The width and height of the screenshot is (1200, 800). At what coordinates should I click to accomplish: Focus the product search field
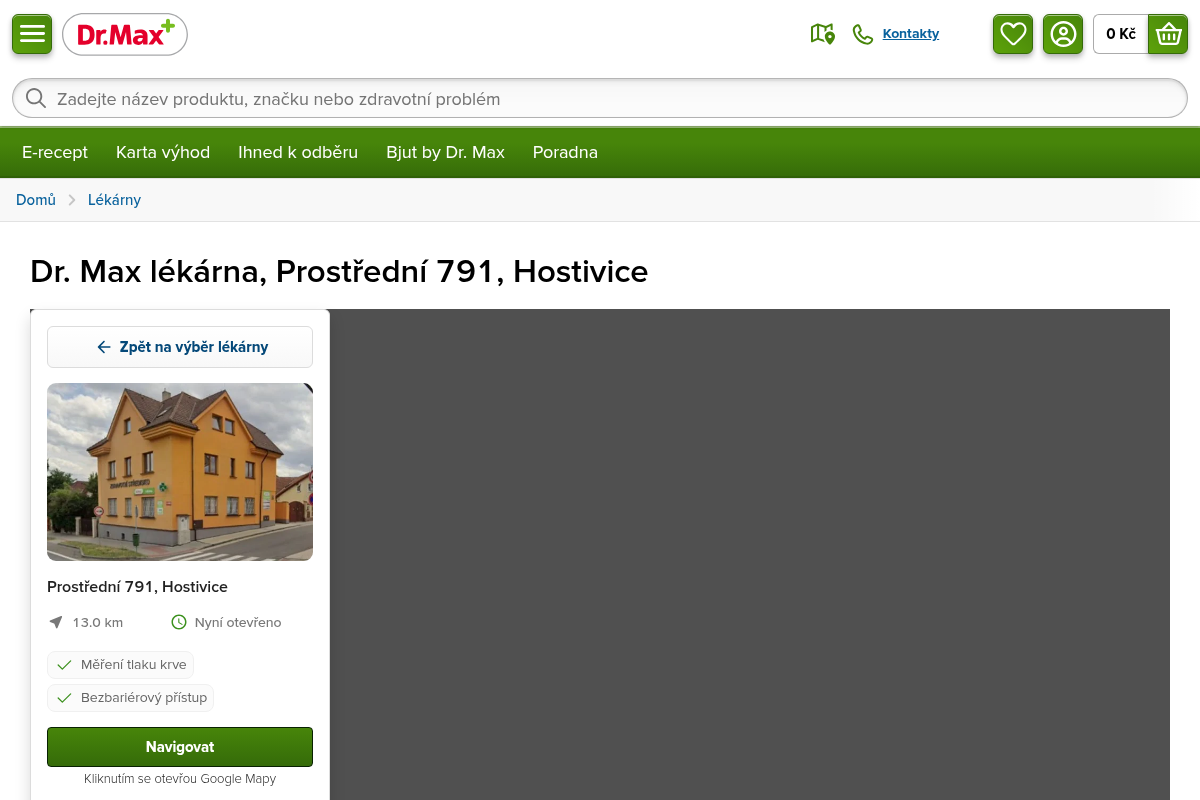click(x=600, y=98)
